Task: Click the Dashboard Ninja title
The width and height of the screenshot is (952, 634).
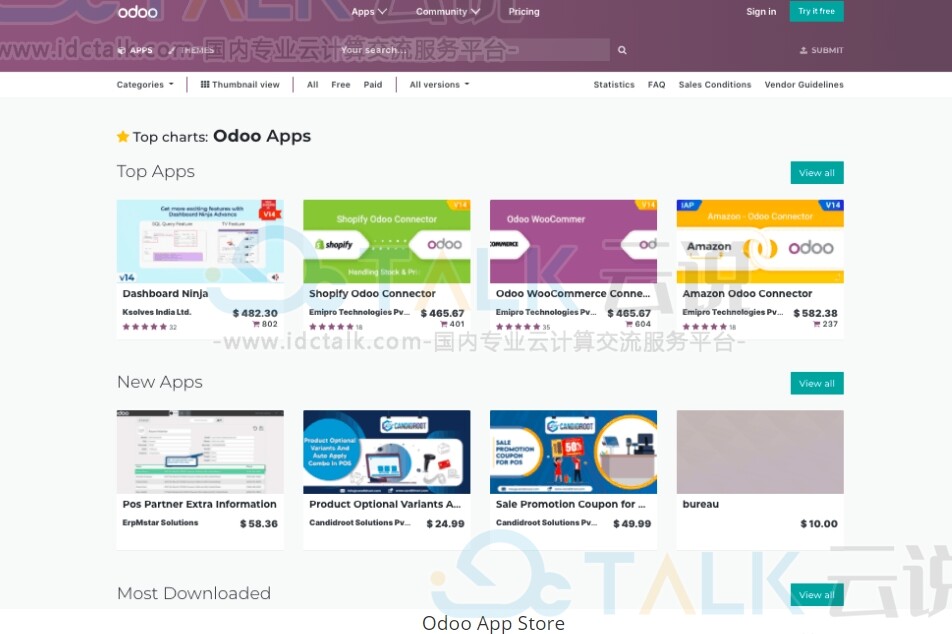Action: coord(165,293)
